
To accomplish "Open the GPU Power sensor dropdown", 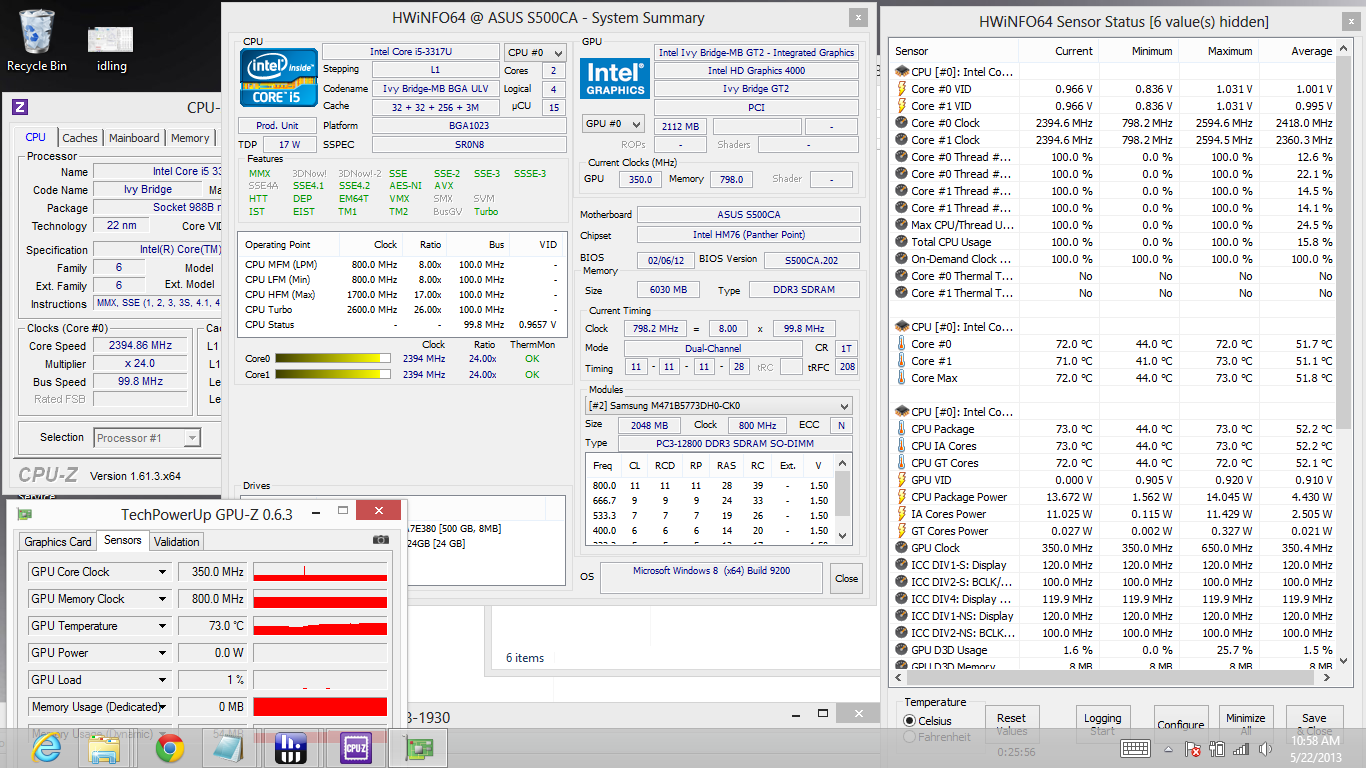I will click(x=100, y=653).
